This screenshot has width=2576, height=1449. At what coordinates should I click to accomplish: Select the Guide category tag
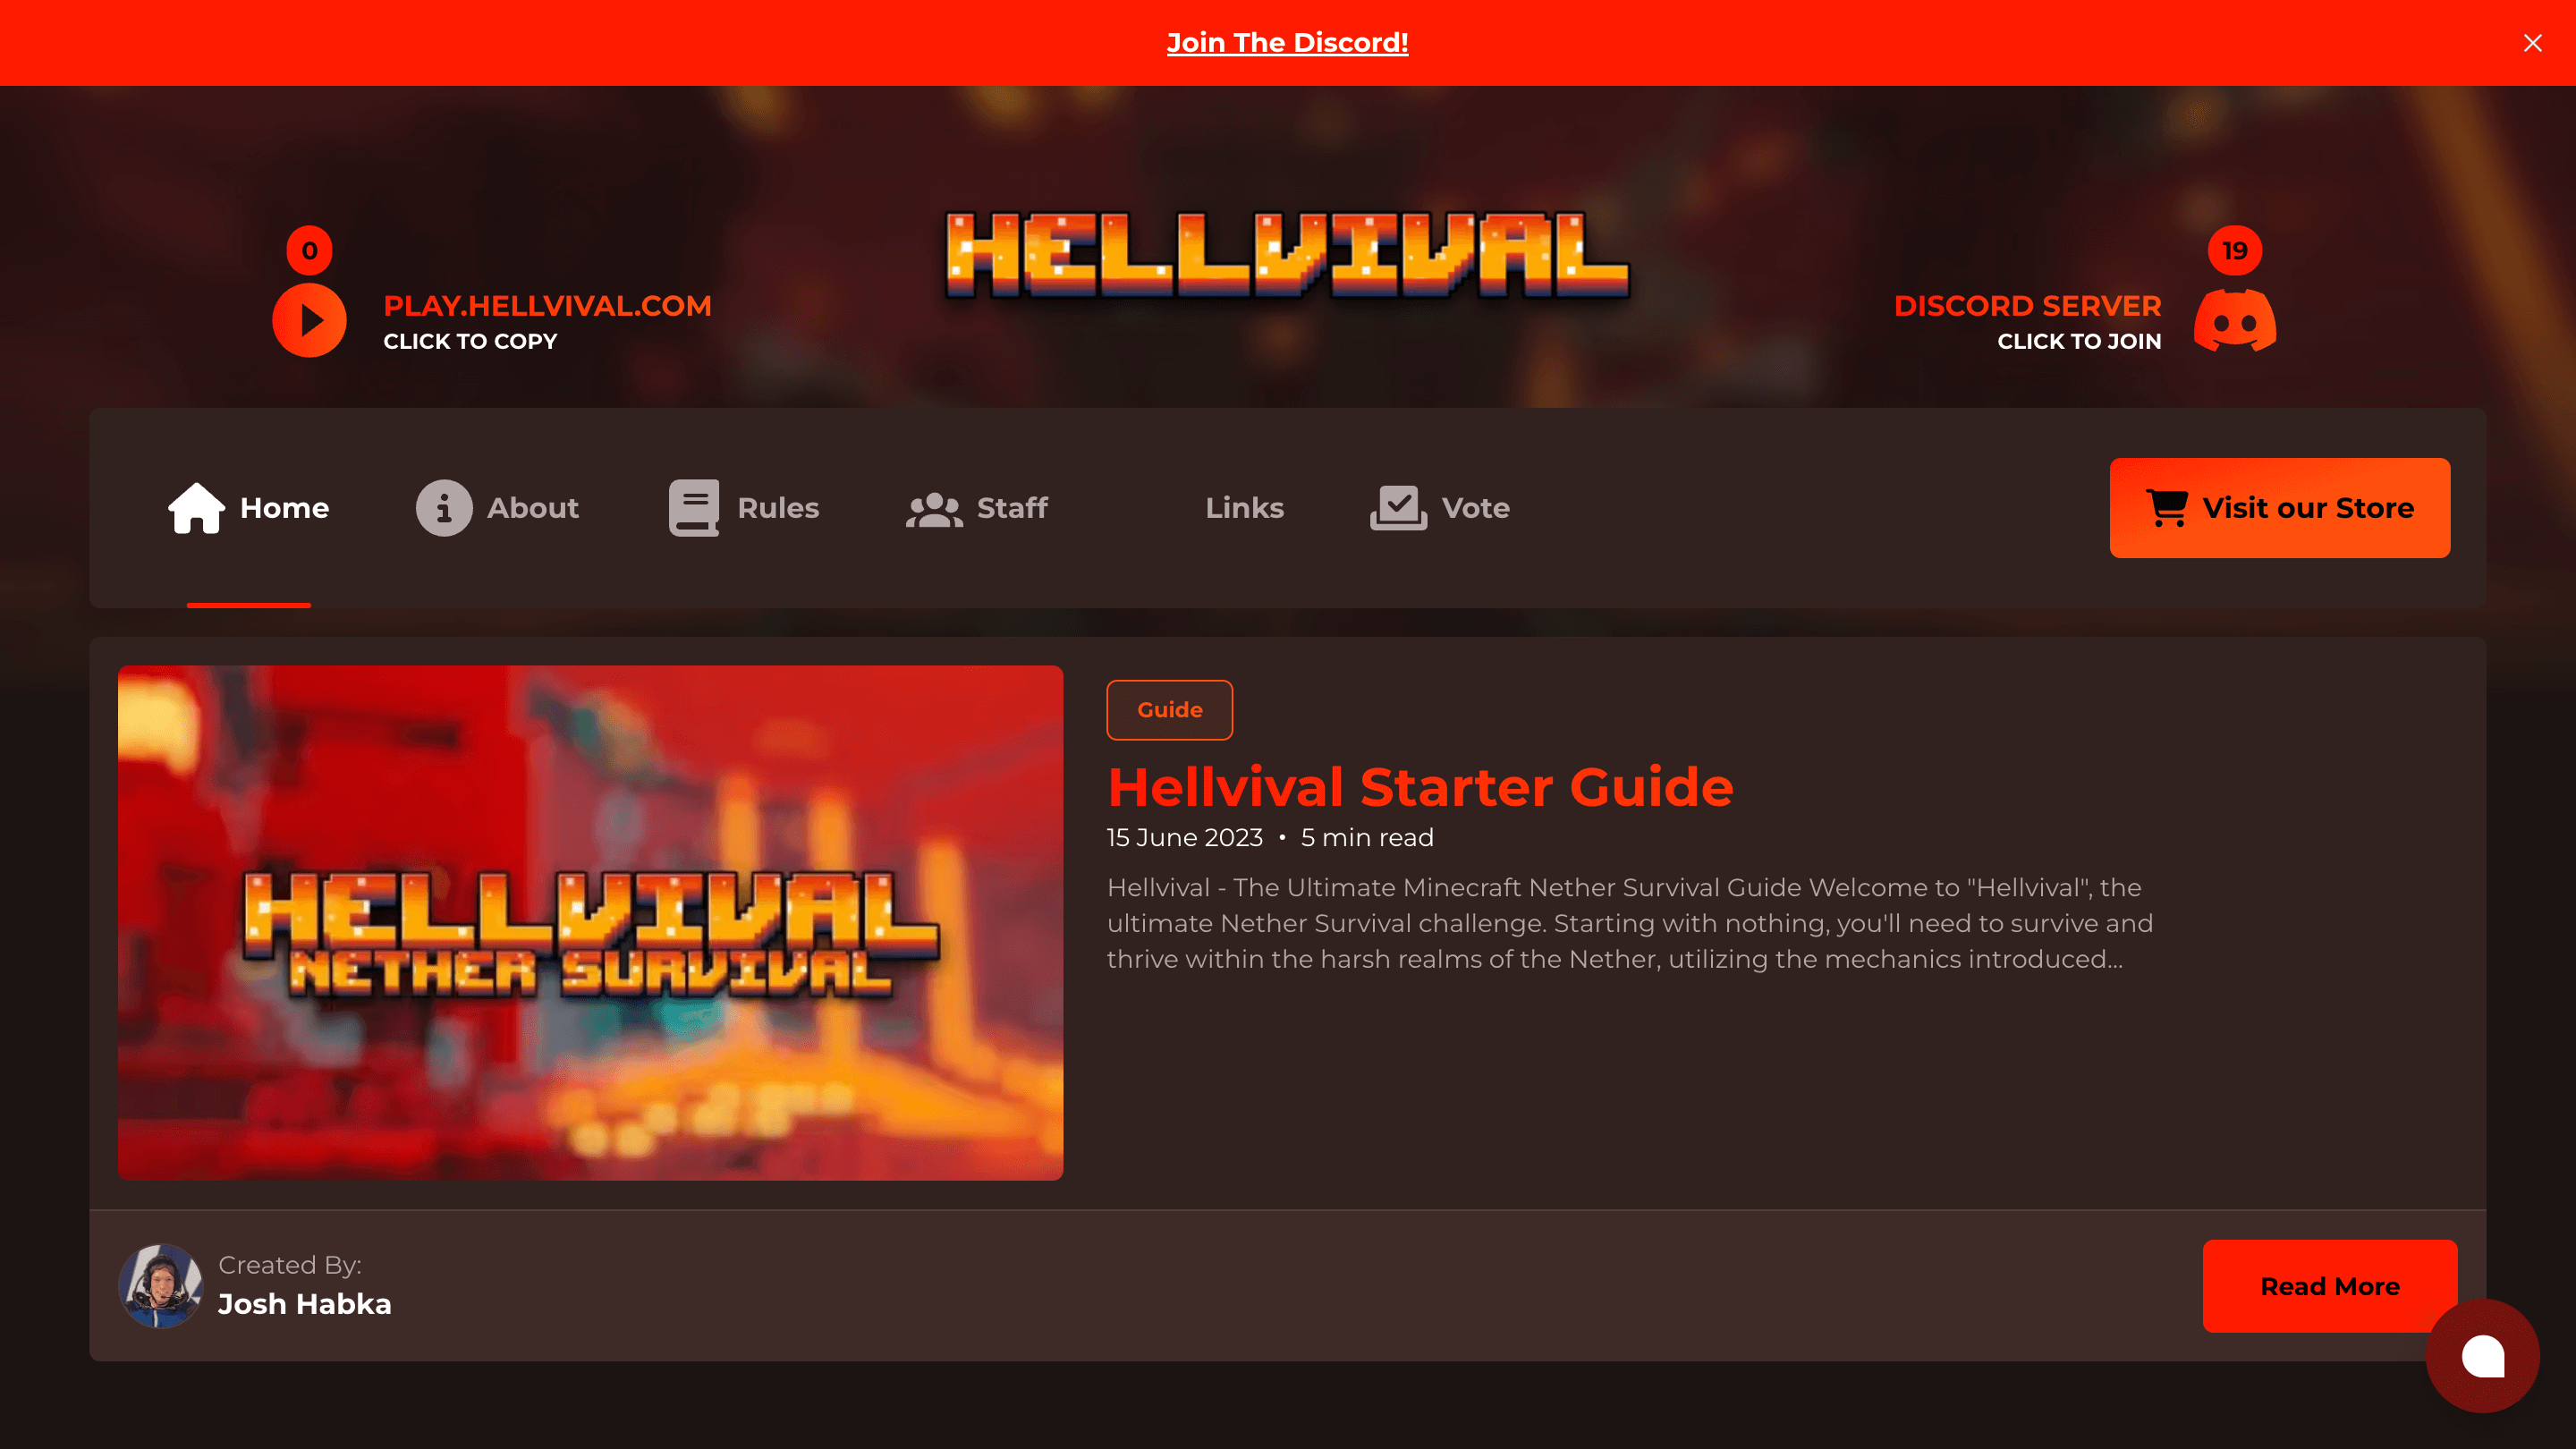click(1169, 710)
